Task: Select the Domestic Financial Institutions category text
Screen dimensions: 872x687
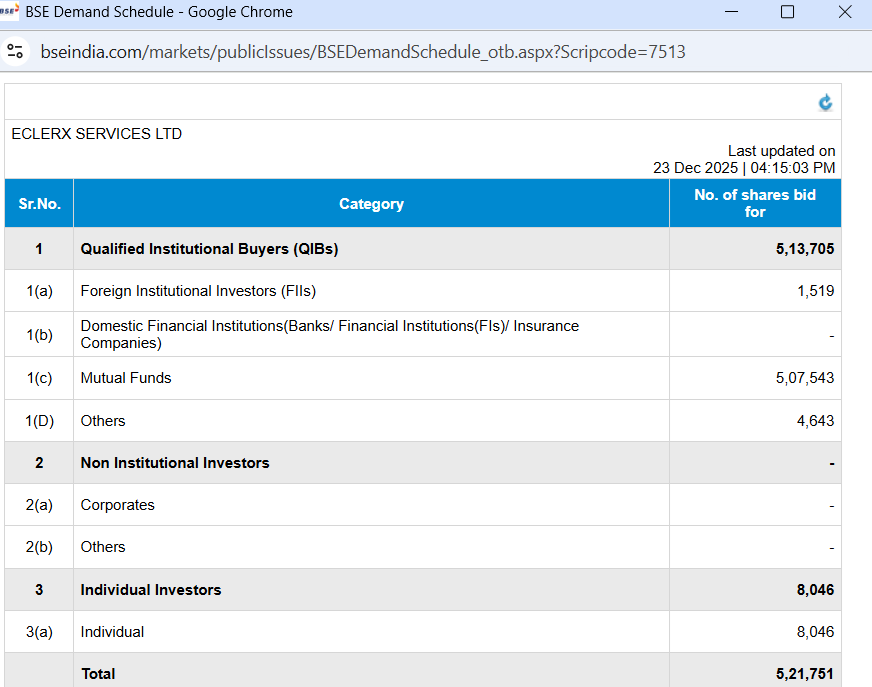Action: coord(330,334)
